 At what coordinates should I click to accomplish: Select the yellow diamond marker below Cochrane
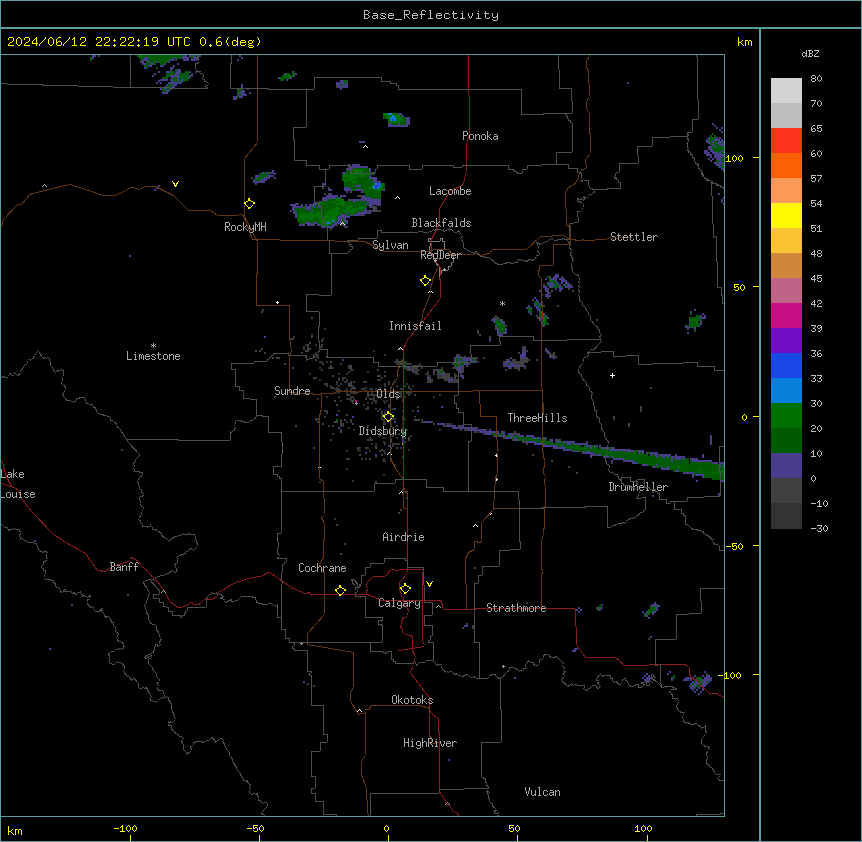pyautogui.click(x=340, y=590)
